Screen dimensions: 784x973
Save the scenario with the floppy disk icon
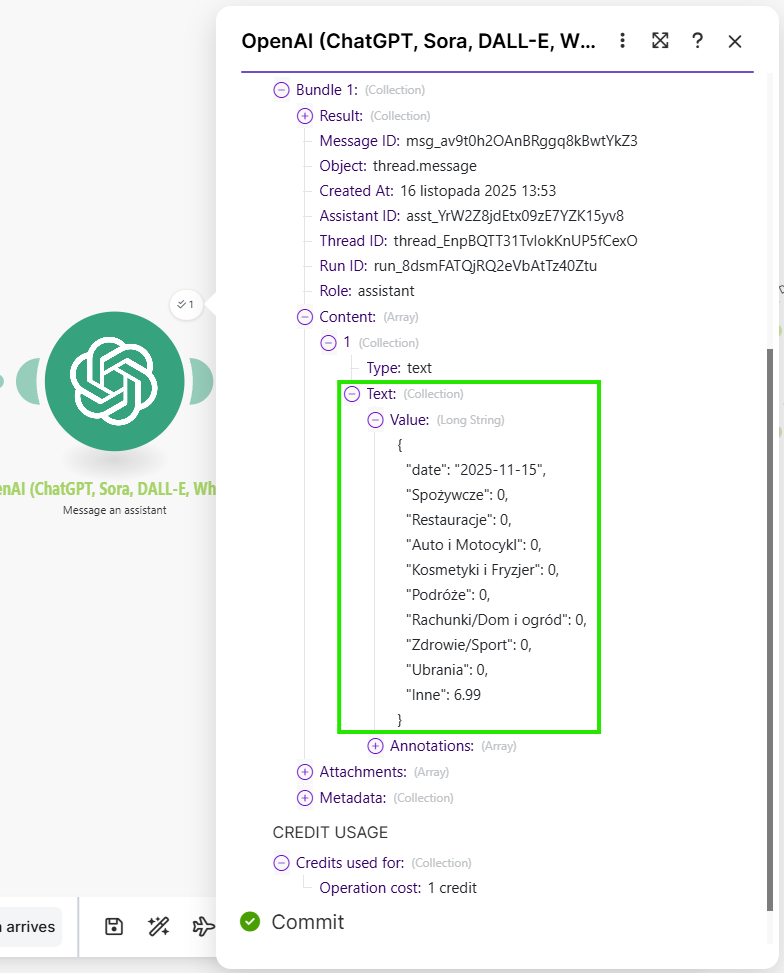[114, 926]
